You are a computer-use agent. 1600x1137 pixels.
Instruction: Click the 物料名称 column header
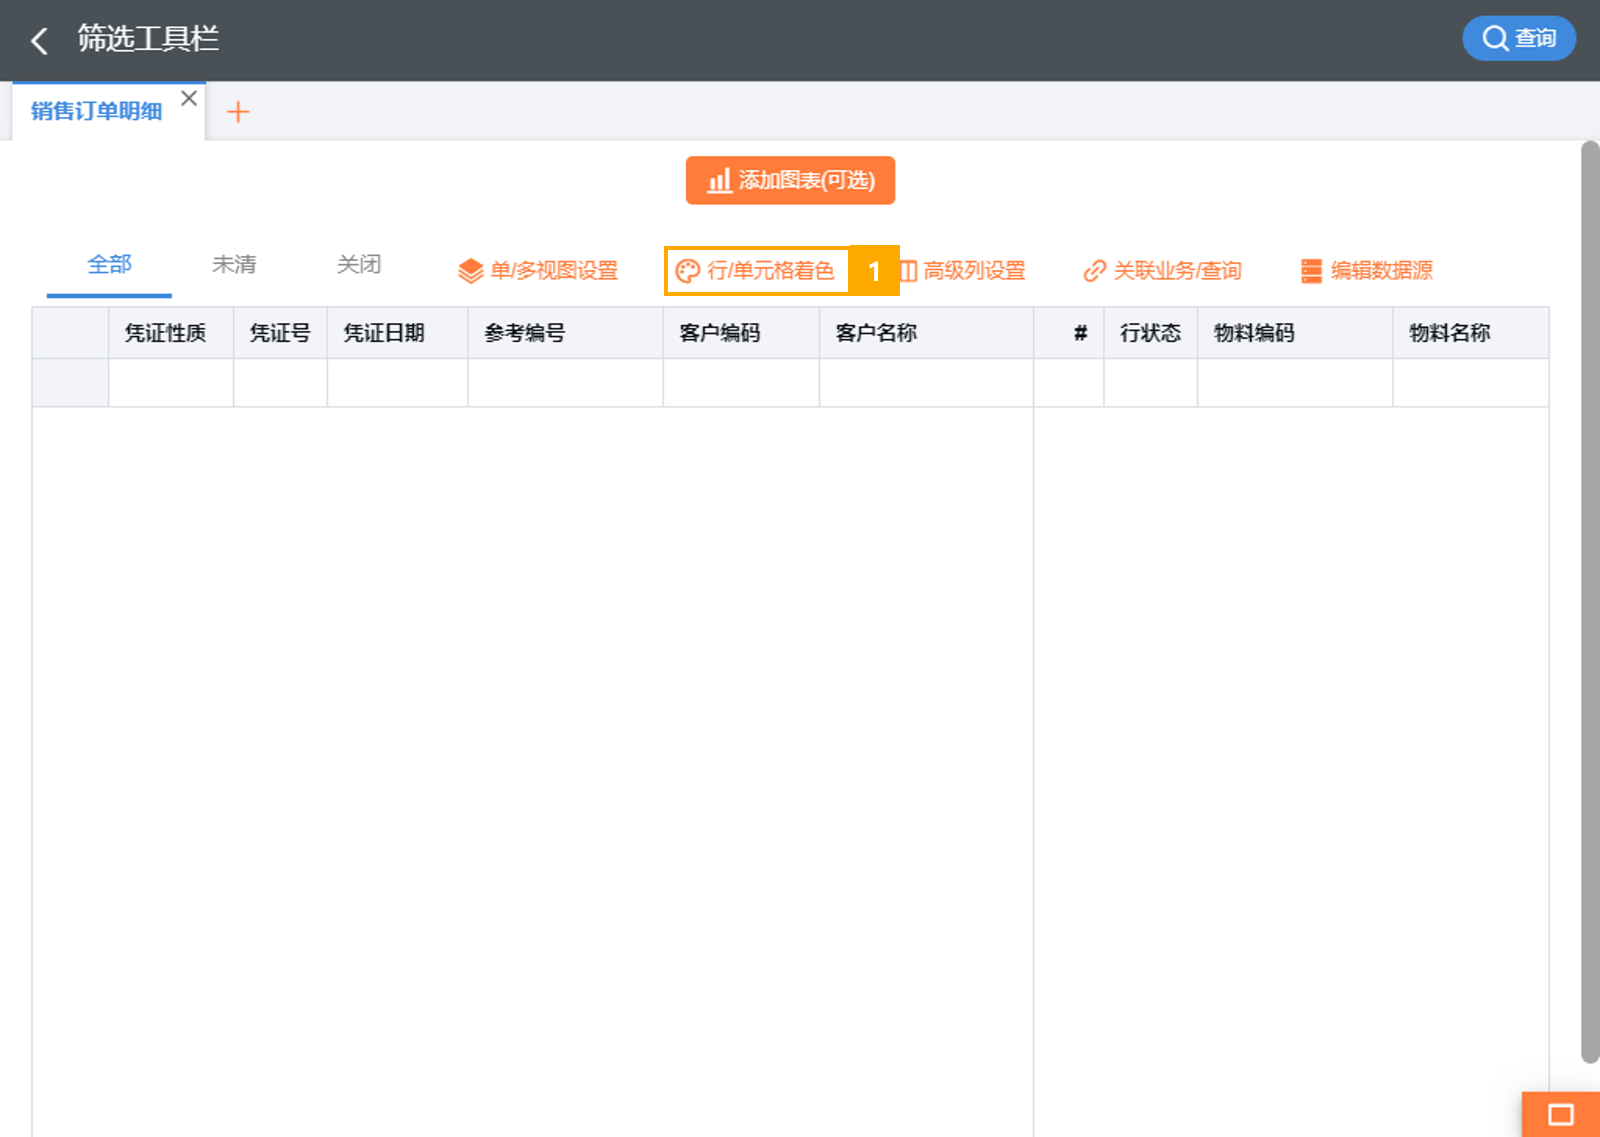[x=1471, y=333]
